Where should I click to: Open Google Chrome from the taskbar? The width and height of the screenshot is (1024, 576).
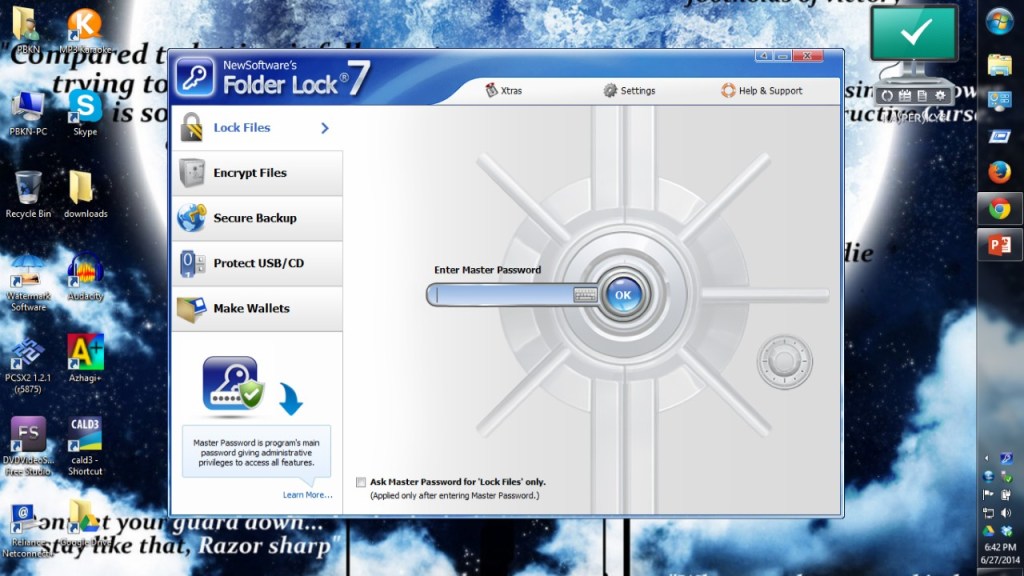tap(999, 209)
